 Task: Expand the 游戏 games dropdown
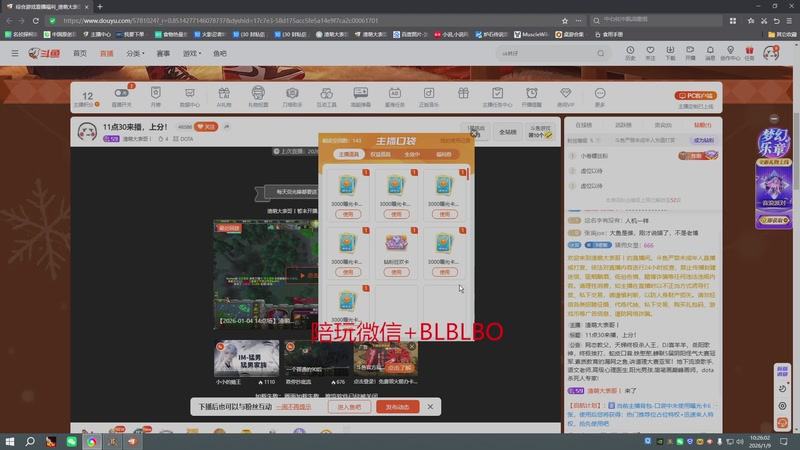click(192, 53)
